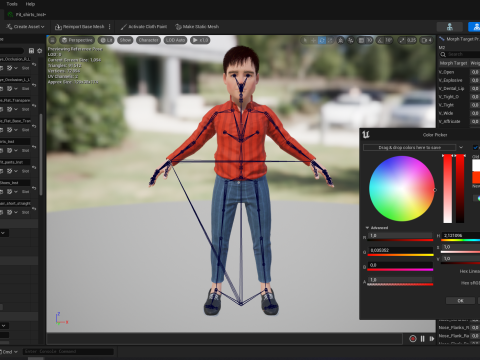
Task: Select the V_Wide morph target
Action: tap(446, 113)
